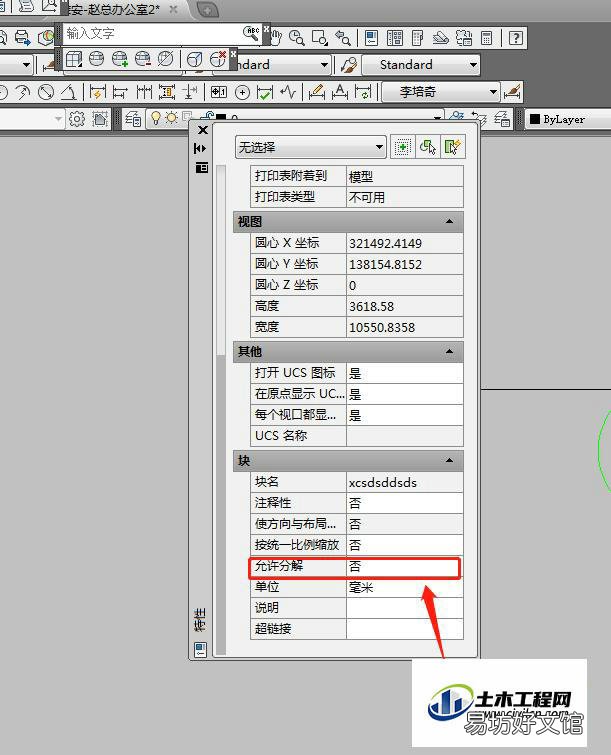Toggle auto-hide on Properties palette

(200, 148)
